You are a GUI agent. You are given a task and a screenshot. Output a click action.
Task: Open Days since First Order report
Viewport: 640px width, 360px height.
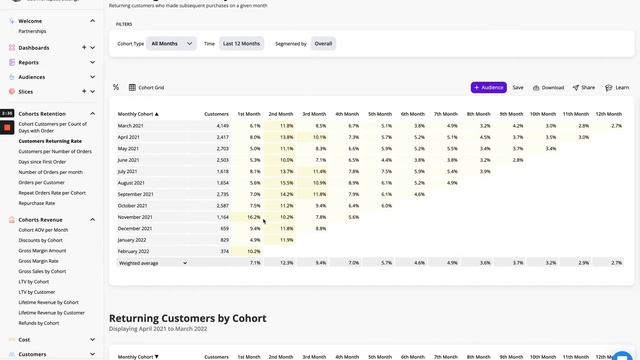click(x=42, y=162)
